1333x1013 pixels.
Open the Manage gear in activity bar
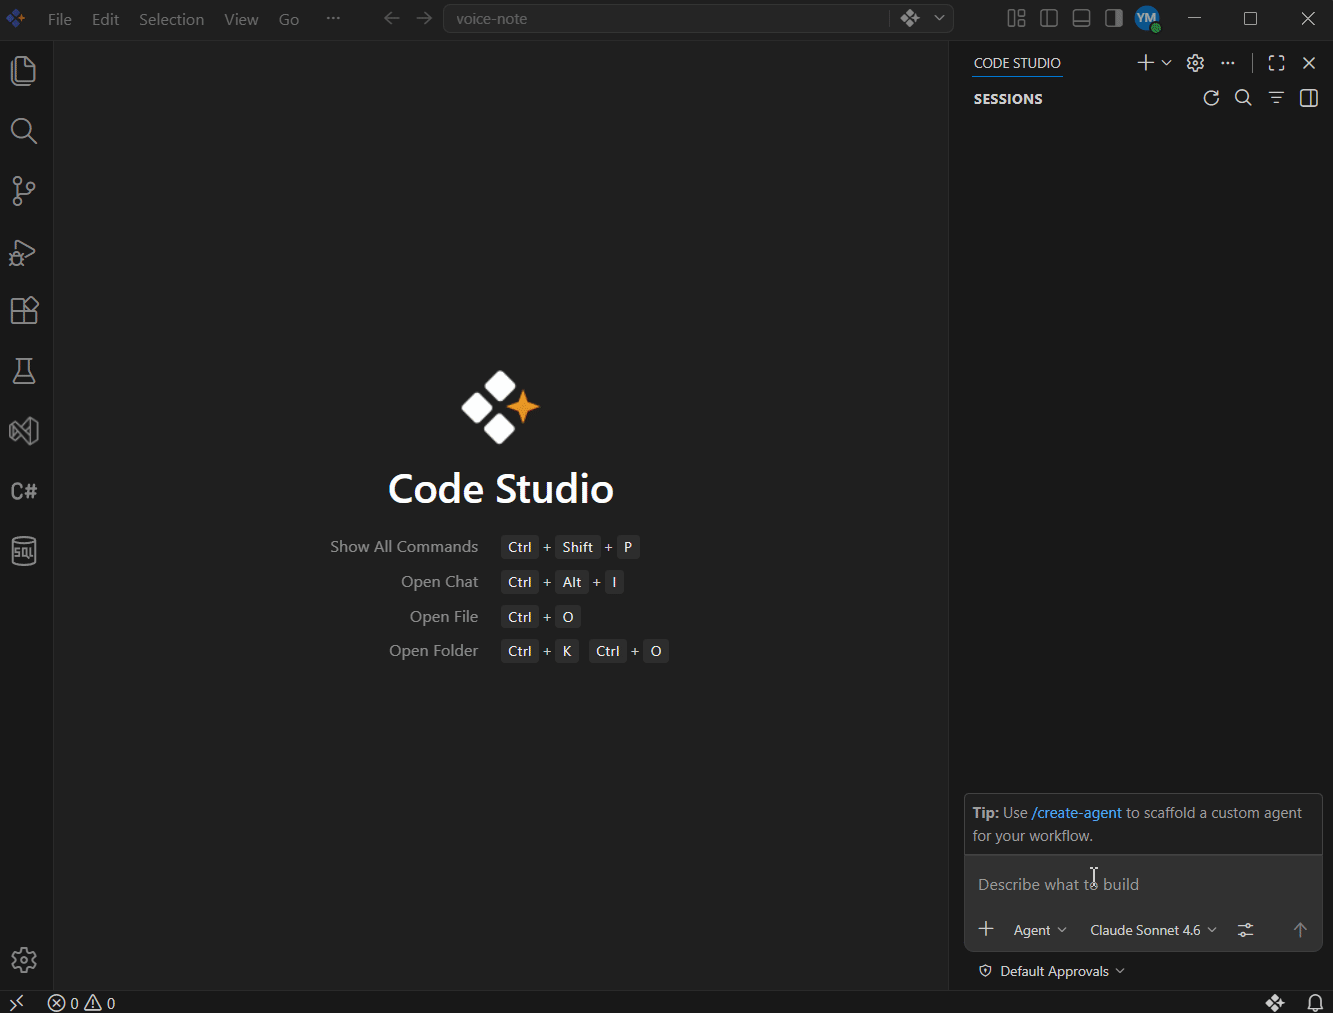[24, 961]
